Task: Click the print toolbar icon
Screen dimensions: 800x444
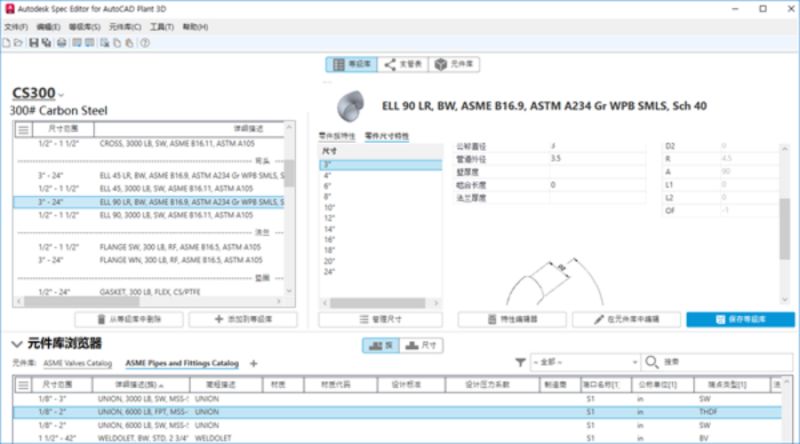Action: pos(62,43)
